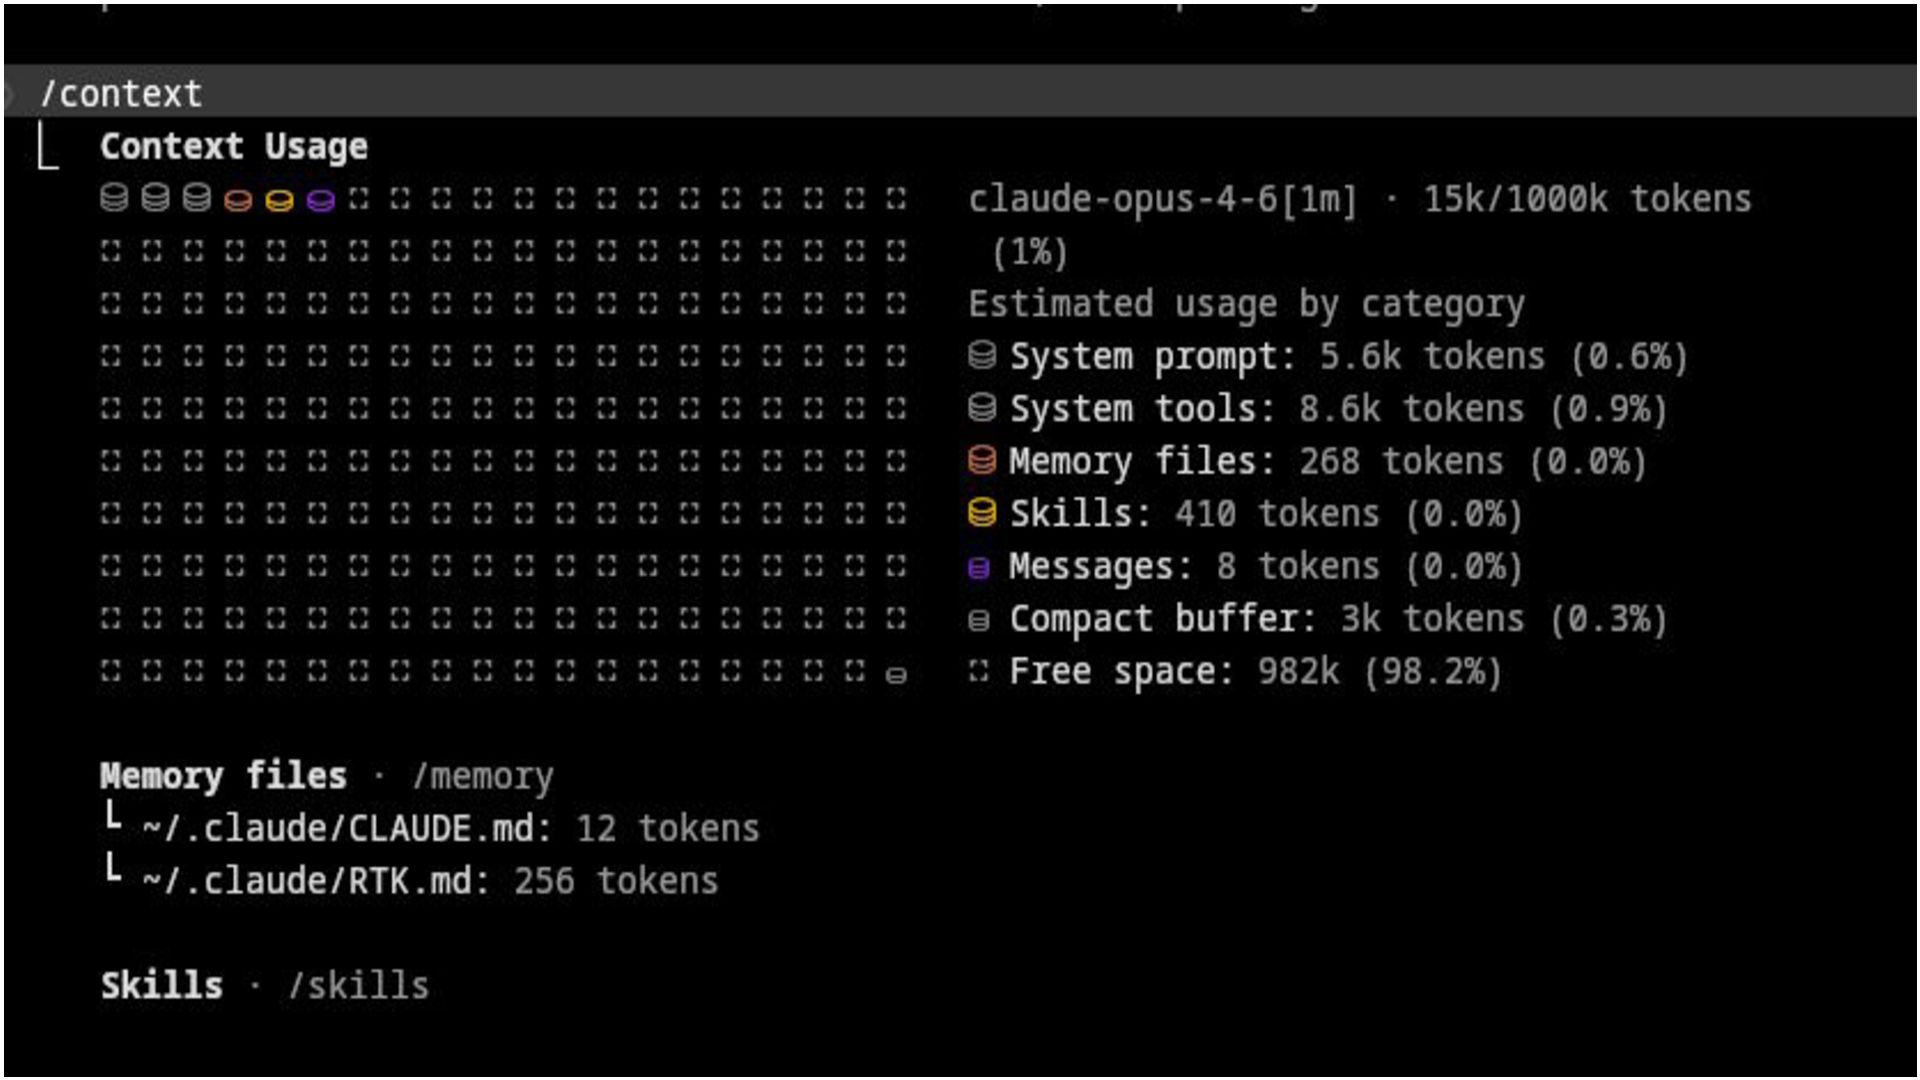Click the Context Usage heading
The image size is (1920, 1080).
pyautogui.click(x=234, y=147)
